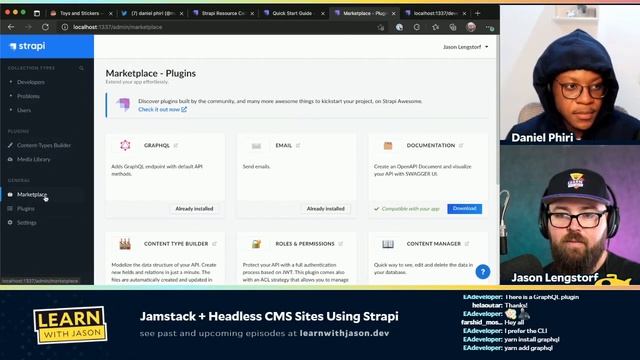Viewport: 640px width, 360px height.
Task: Go forward using browser forward arrow
Action: pos(28,27)
